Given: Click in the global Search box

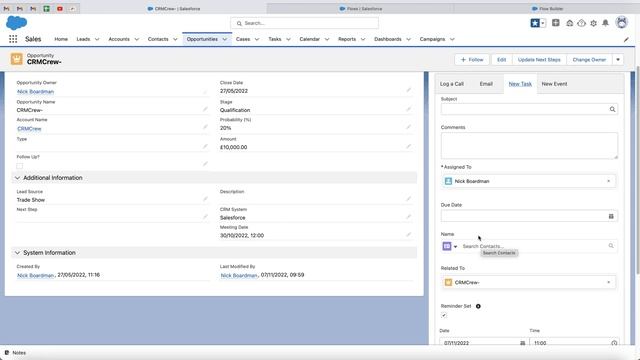Looking at the screenshot, I should coord(304,23).
